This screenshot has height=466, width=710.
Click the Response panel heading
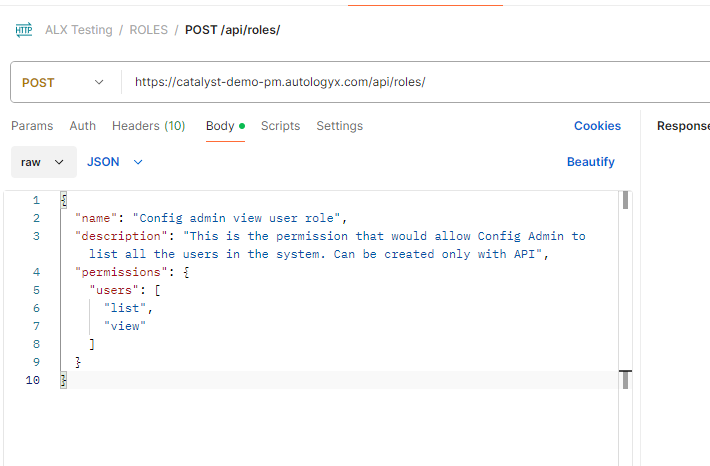[x=683, y=126]
